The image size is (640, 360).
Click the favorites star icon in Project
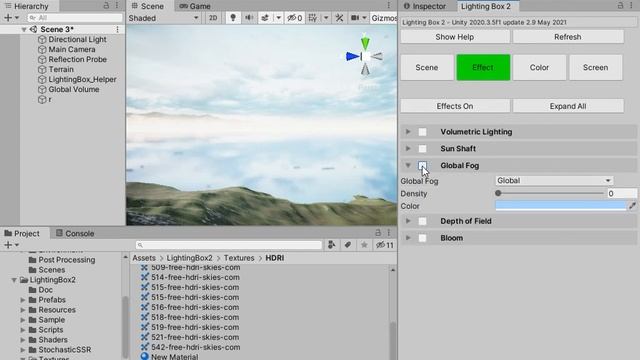point(364,245)
